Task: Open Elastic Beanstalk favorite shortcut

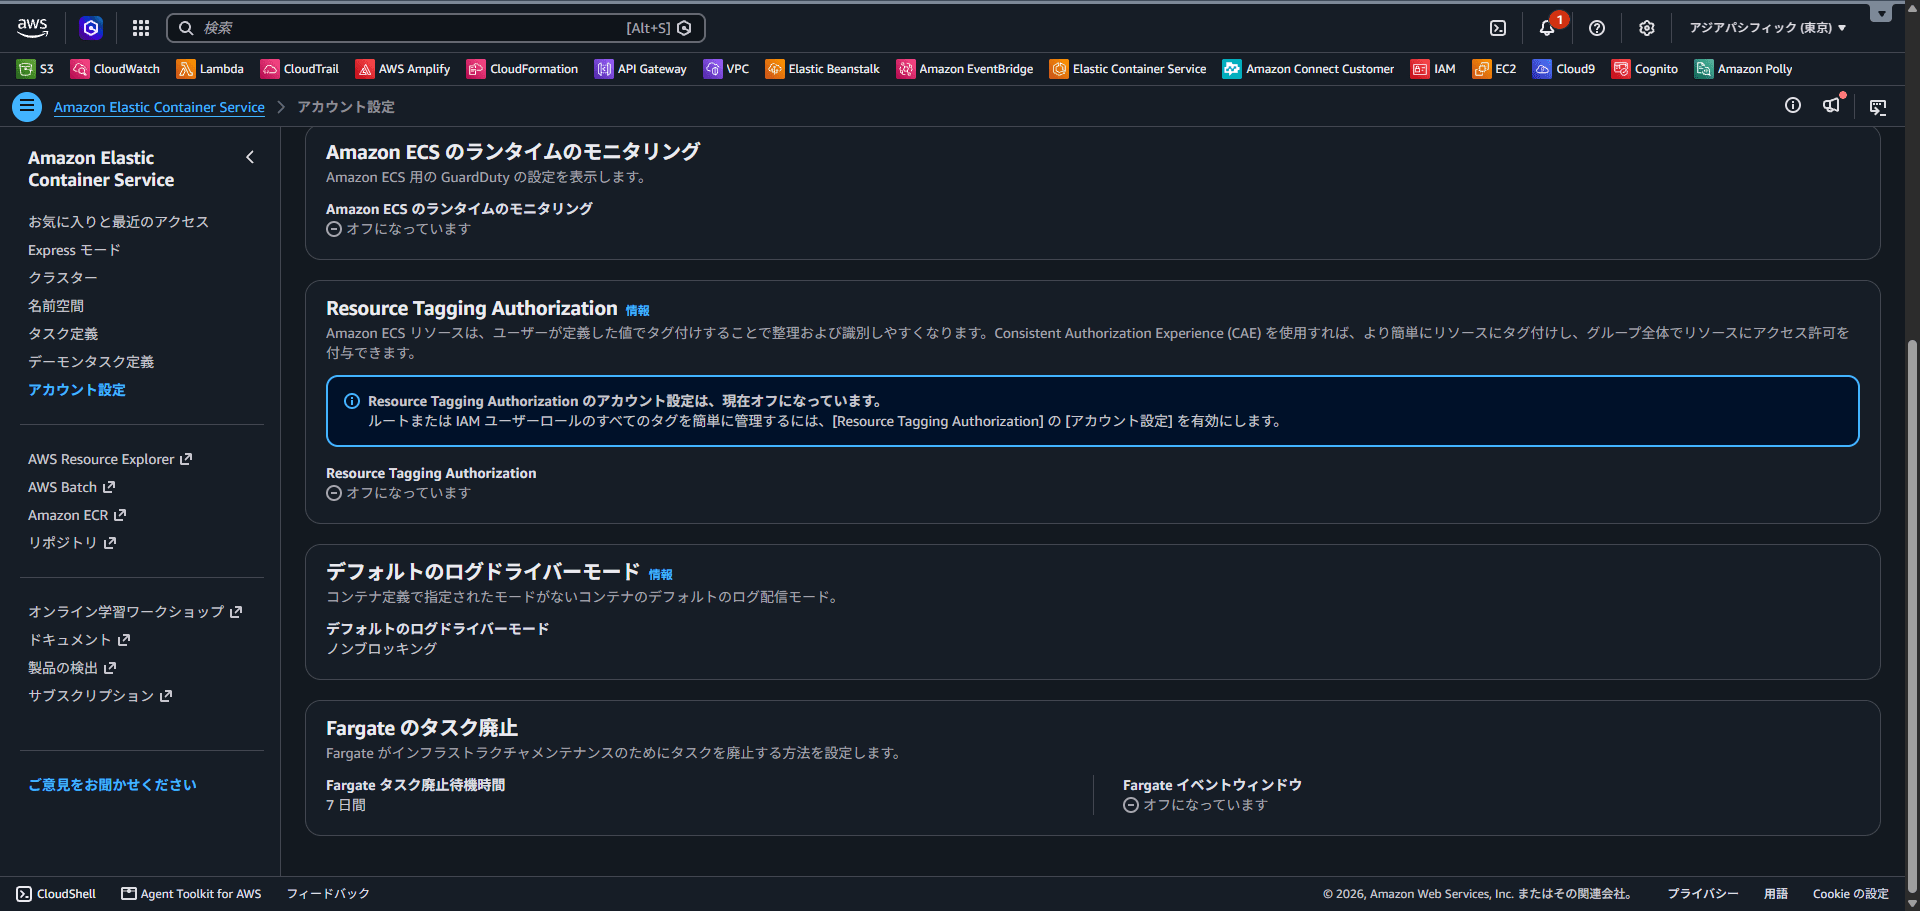Action: pos(823,69)
